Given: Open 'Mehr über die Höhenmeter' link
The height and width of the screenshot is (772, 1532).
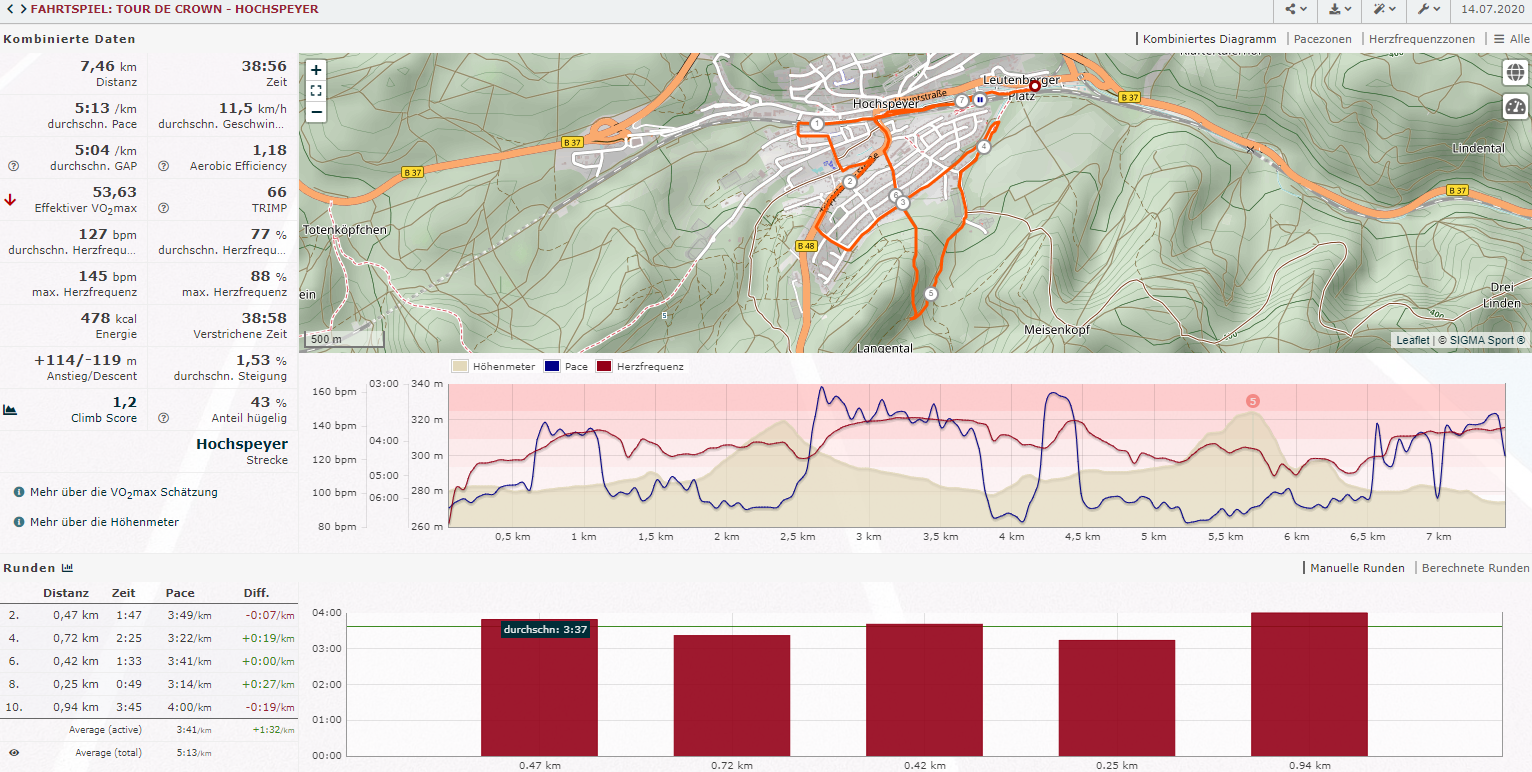Looking at the screenshot, I should point(104,522).
